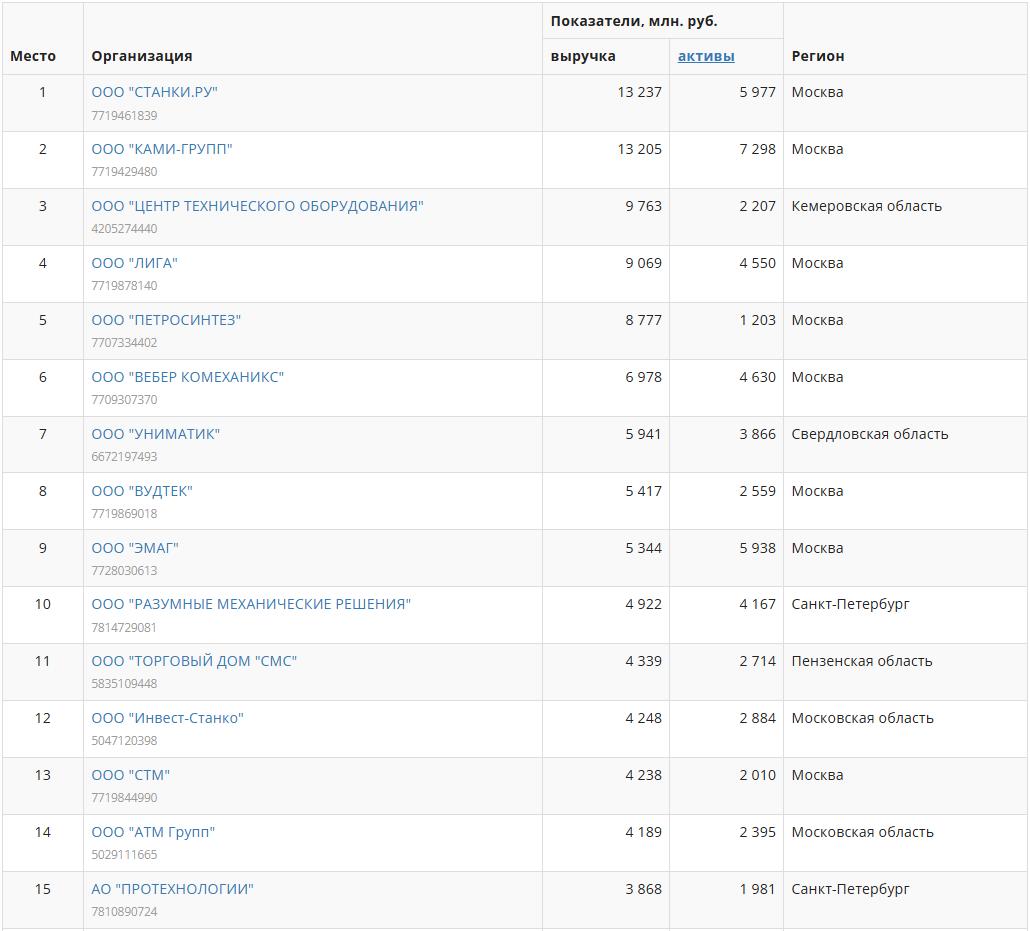Click ООО "УНИМАТИК" company name
The height and width of the screenshot is (931, 1030).
[x=155, y=434]
